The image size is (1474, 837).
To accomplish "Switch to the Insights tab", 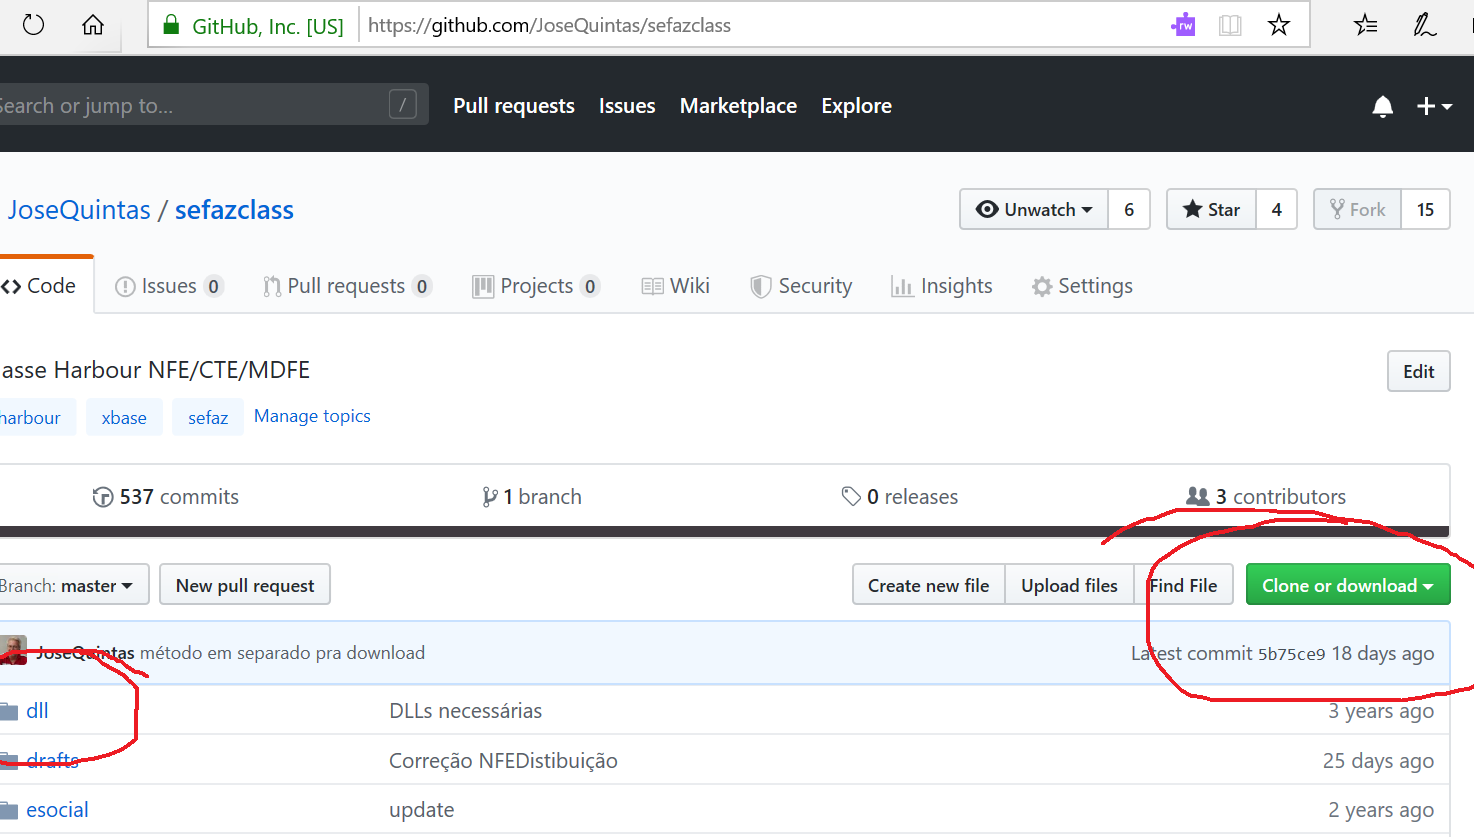I will pos(942,287).
